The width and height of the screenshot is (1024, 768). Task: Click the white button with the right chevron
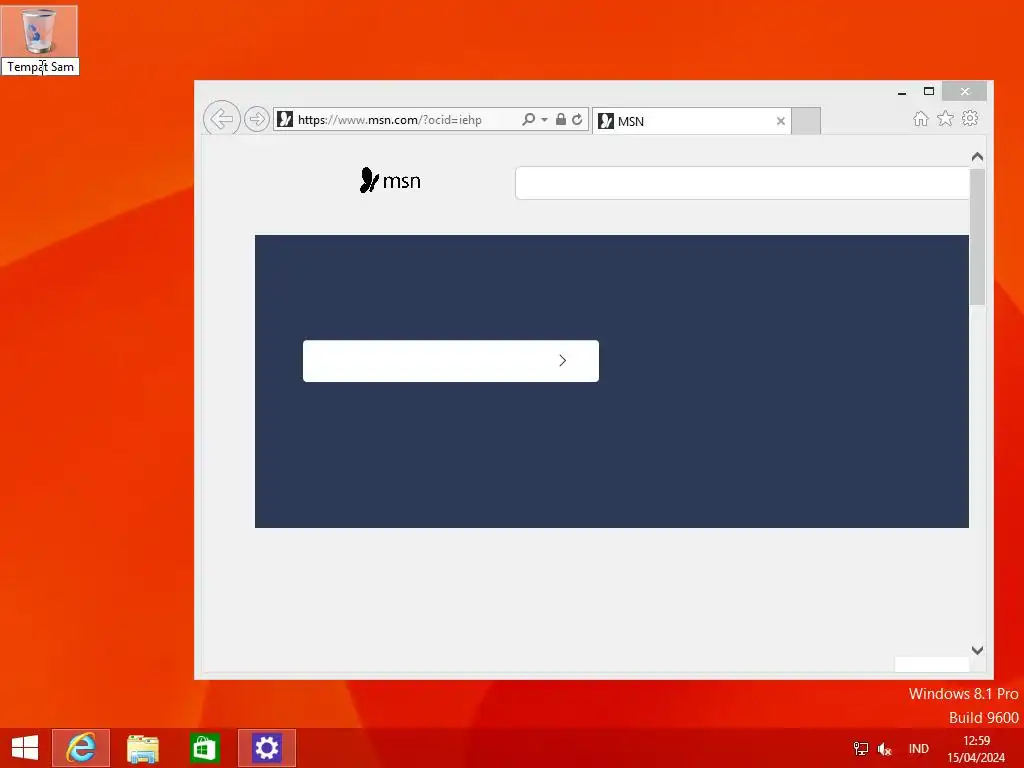451,360
